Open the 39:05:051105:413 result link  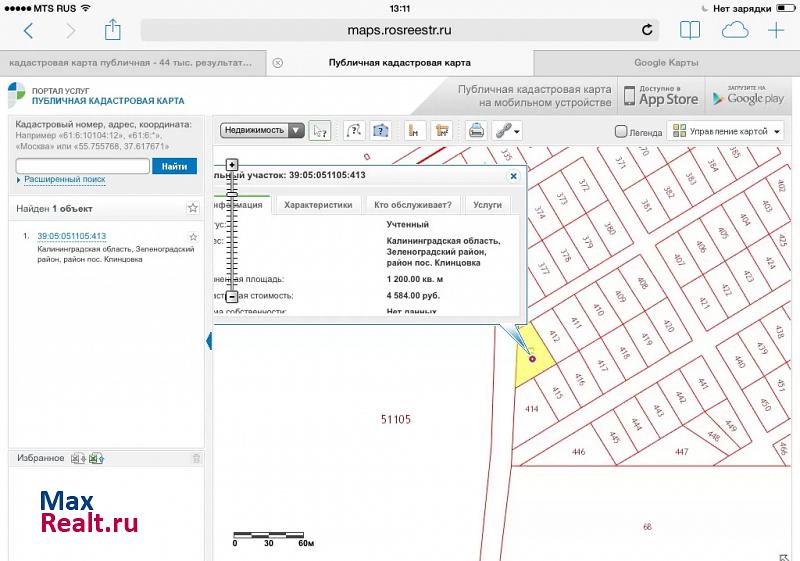[71, 236]
